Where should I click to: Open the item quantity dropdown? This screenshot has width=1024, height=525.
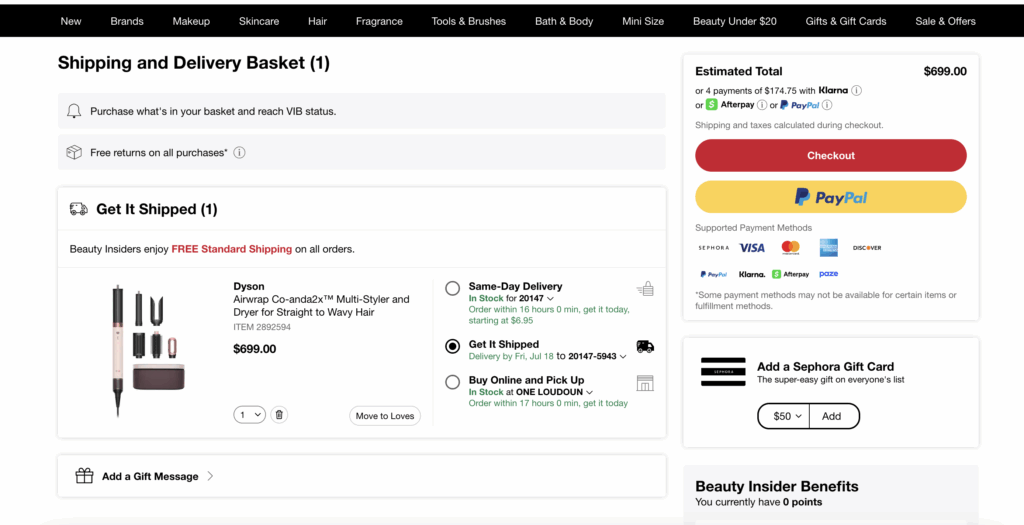click(250, 415)
